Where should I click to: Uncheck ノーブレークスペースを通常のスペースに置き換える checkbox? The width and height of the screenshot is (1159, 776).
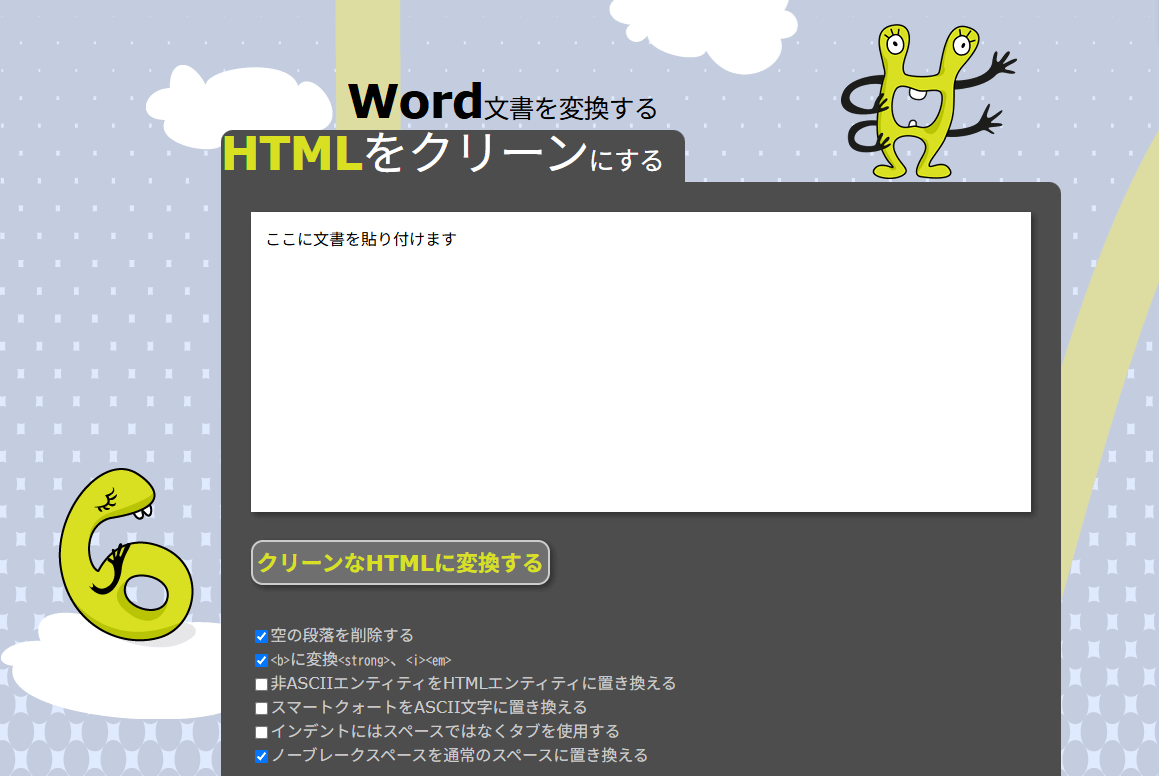point(261,756)
